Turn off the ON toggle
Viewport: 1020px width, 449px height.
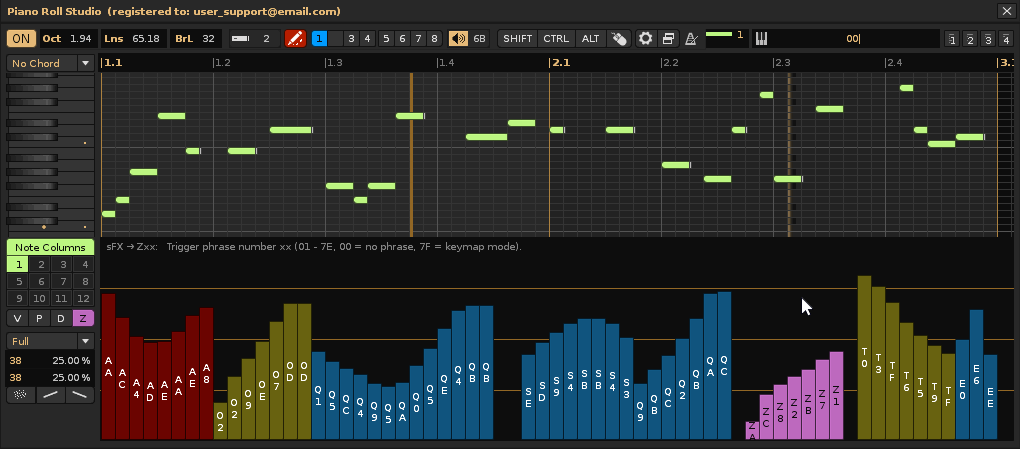click(20, 39)
